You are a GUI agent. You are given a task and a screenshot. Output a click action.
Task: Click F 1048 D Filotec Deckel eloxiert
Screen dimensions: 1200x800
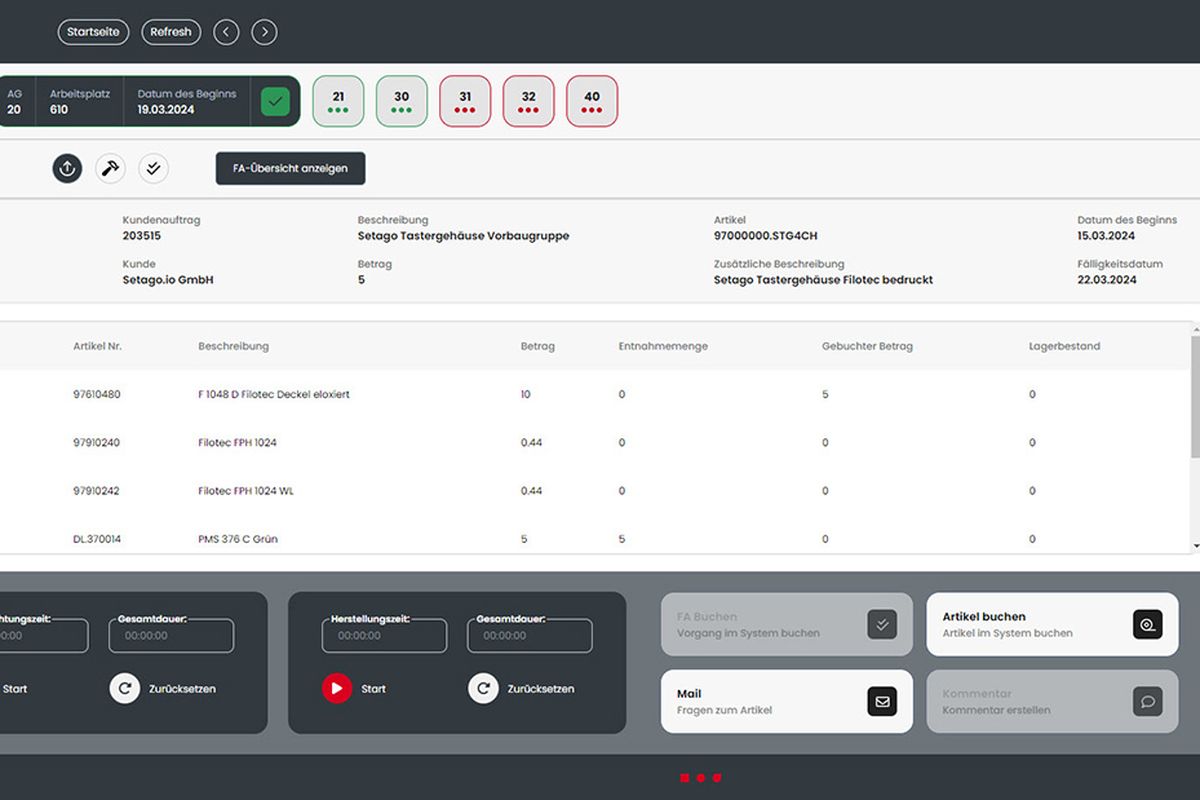tap(274, 394)
